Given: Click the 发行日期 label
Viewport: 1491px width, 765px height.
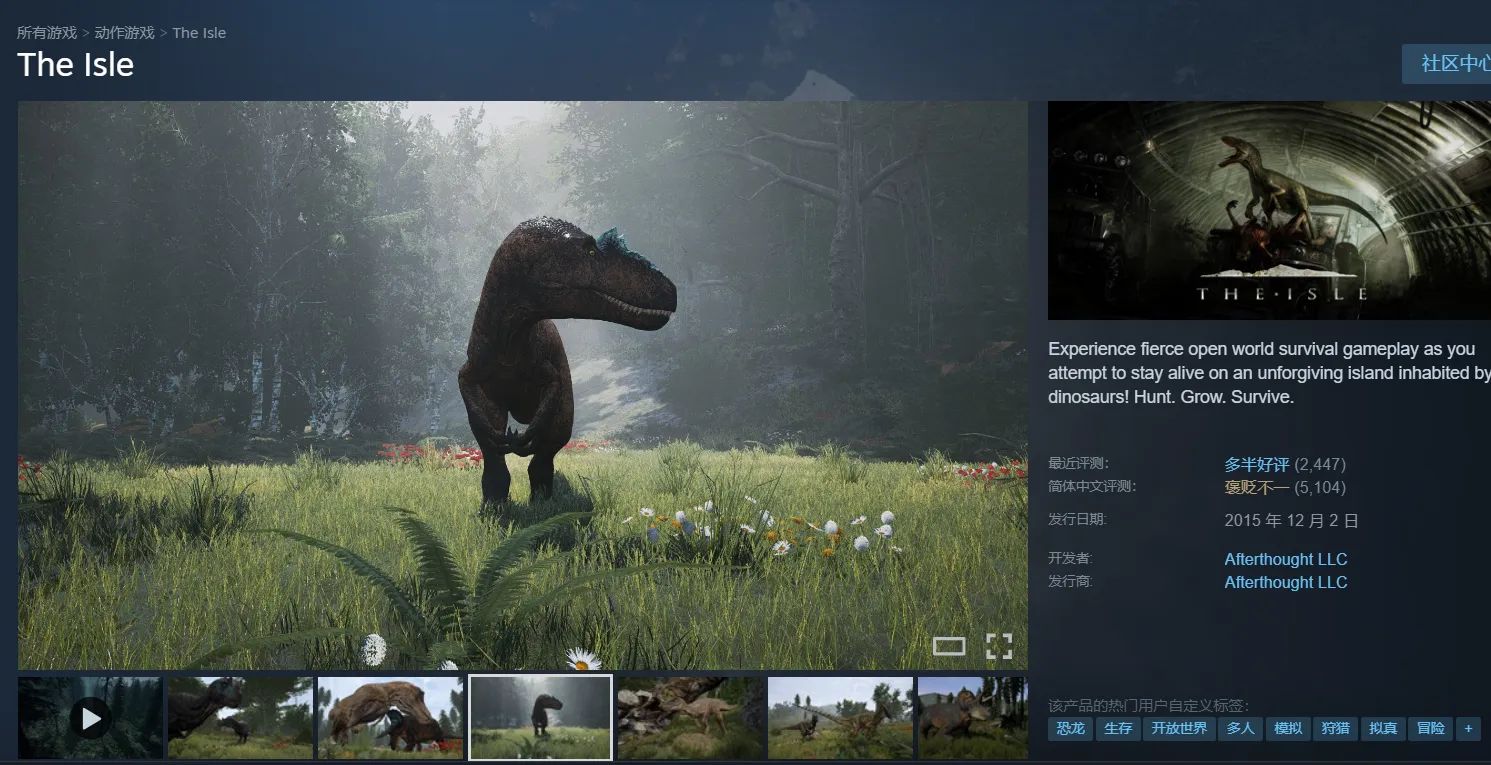Looking at the screenshot, I should pyautogui.click(x=1077, y=519).
